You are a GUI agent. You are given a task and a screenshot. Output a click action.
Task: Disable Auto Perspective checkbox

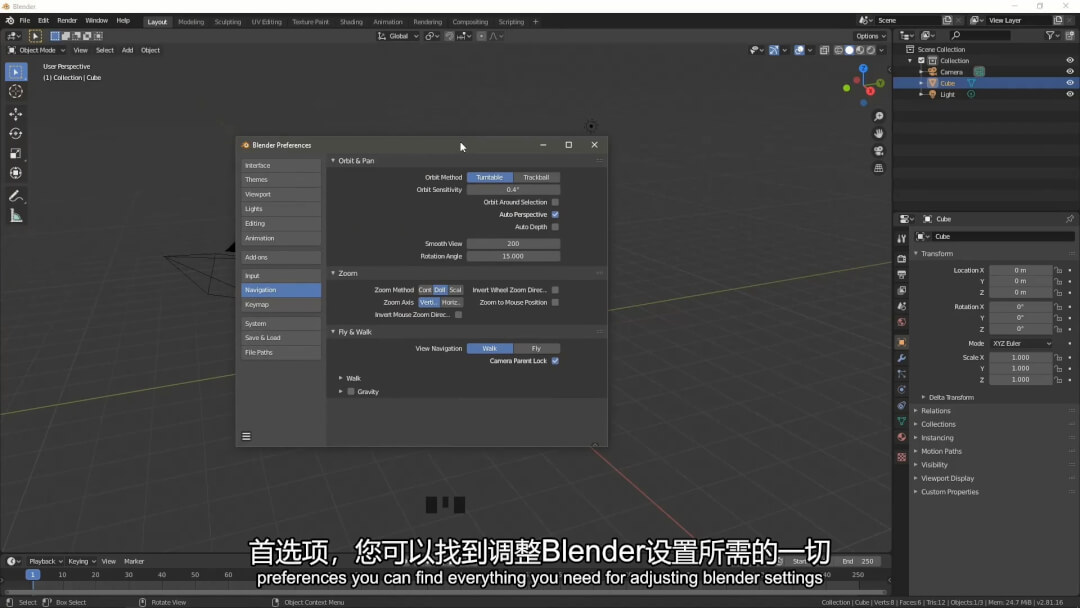tap(555, 215)
